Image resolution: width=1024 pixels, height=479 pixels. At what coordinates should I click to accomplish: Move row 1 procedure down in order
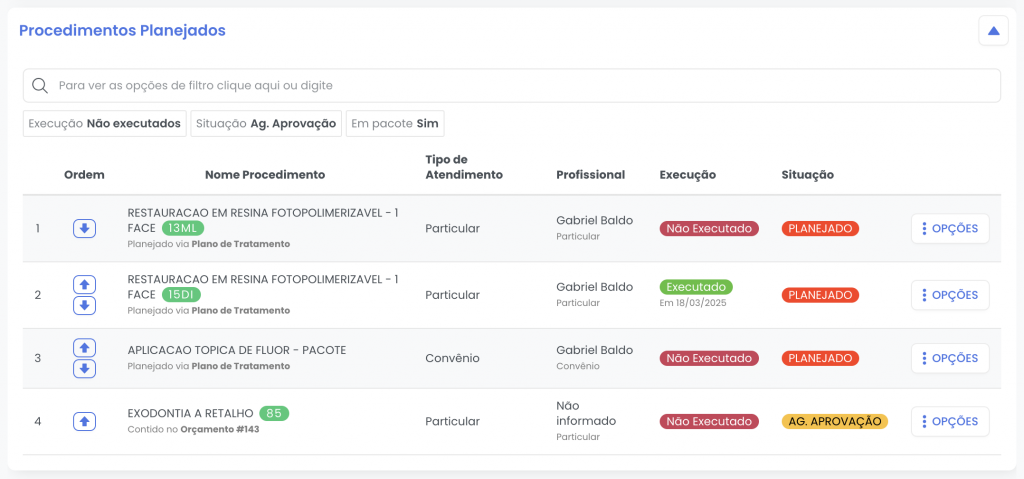click(85, 229)
